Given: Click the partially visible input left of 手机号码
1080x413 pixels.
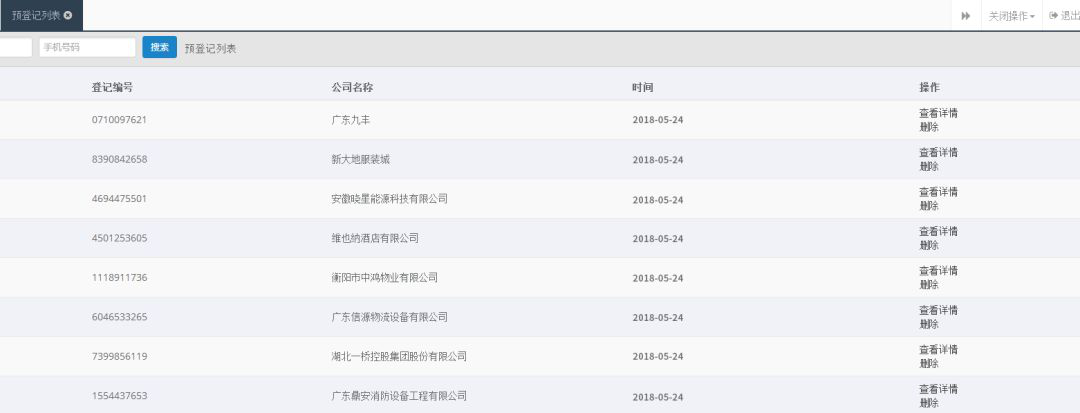Looking at the screenshot, I should coord(15,47).
